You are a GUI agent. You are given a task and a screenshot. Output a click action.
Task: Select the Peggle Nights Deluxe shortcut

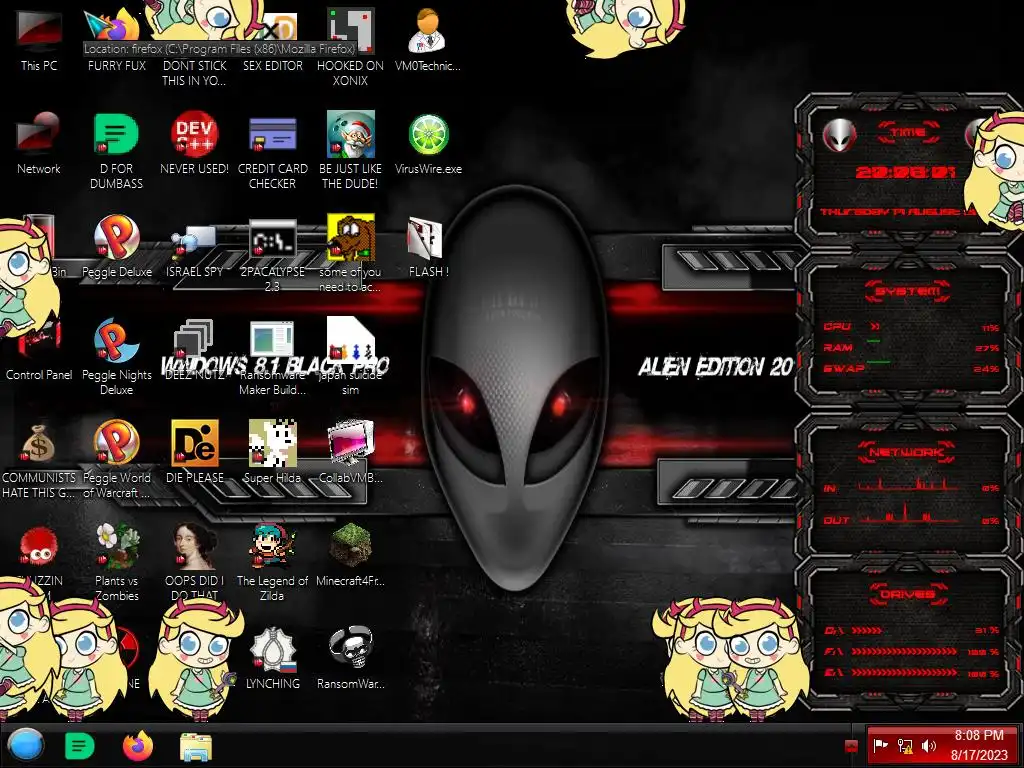116,357
